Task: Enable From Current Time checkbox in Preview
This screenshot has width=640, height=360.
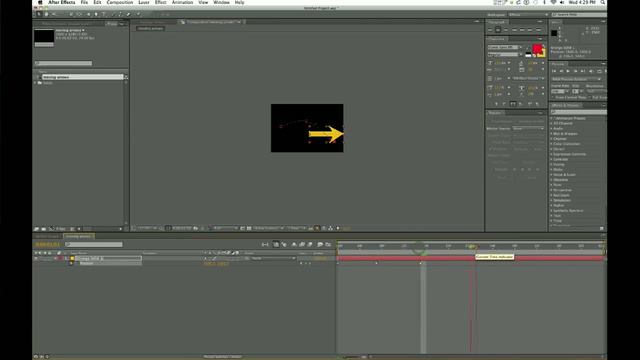Action: pyautogui.click(x=553, y=98)
